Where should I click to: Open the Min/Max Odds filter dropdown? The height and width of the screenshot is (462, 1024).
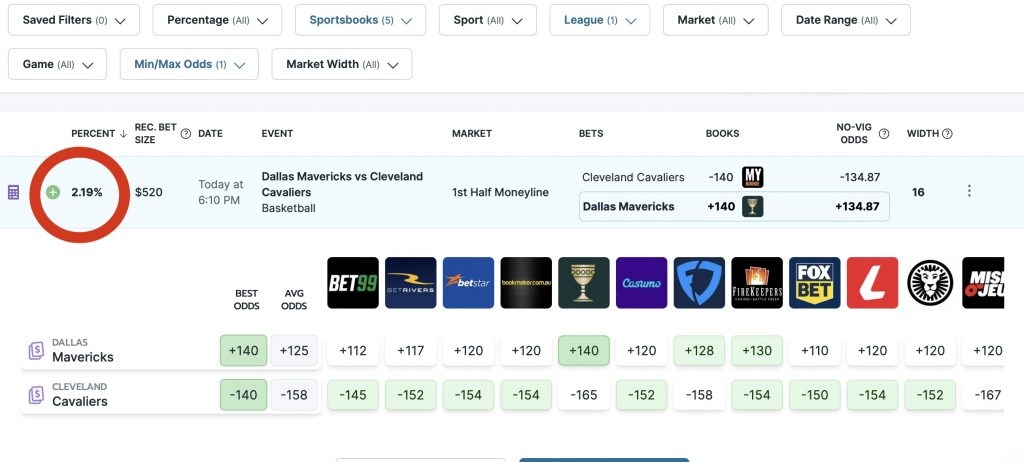coord(188,64)
